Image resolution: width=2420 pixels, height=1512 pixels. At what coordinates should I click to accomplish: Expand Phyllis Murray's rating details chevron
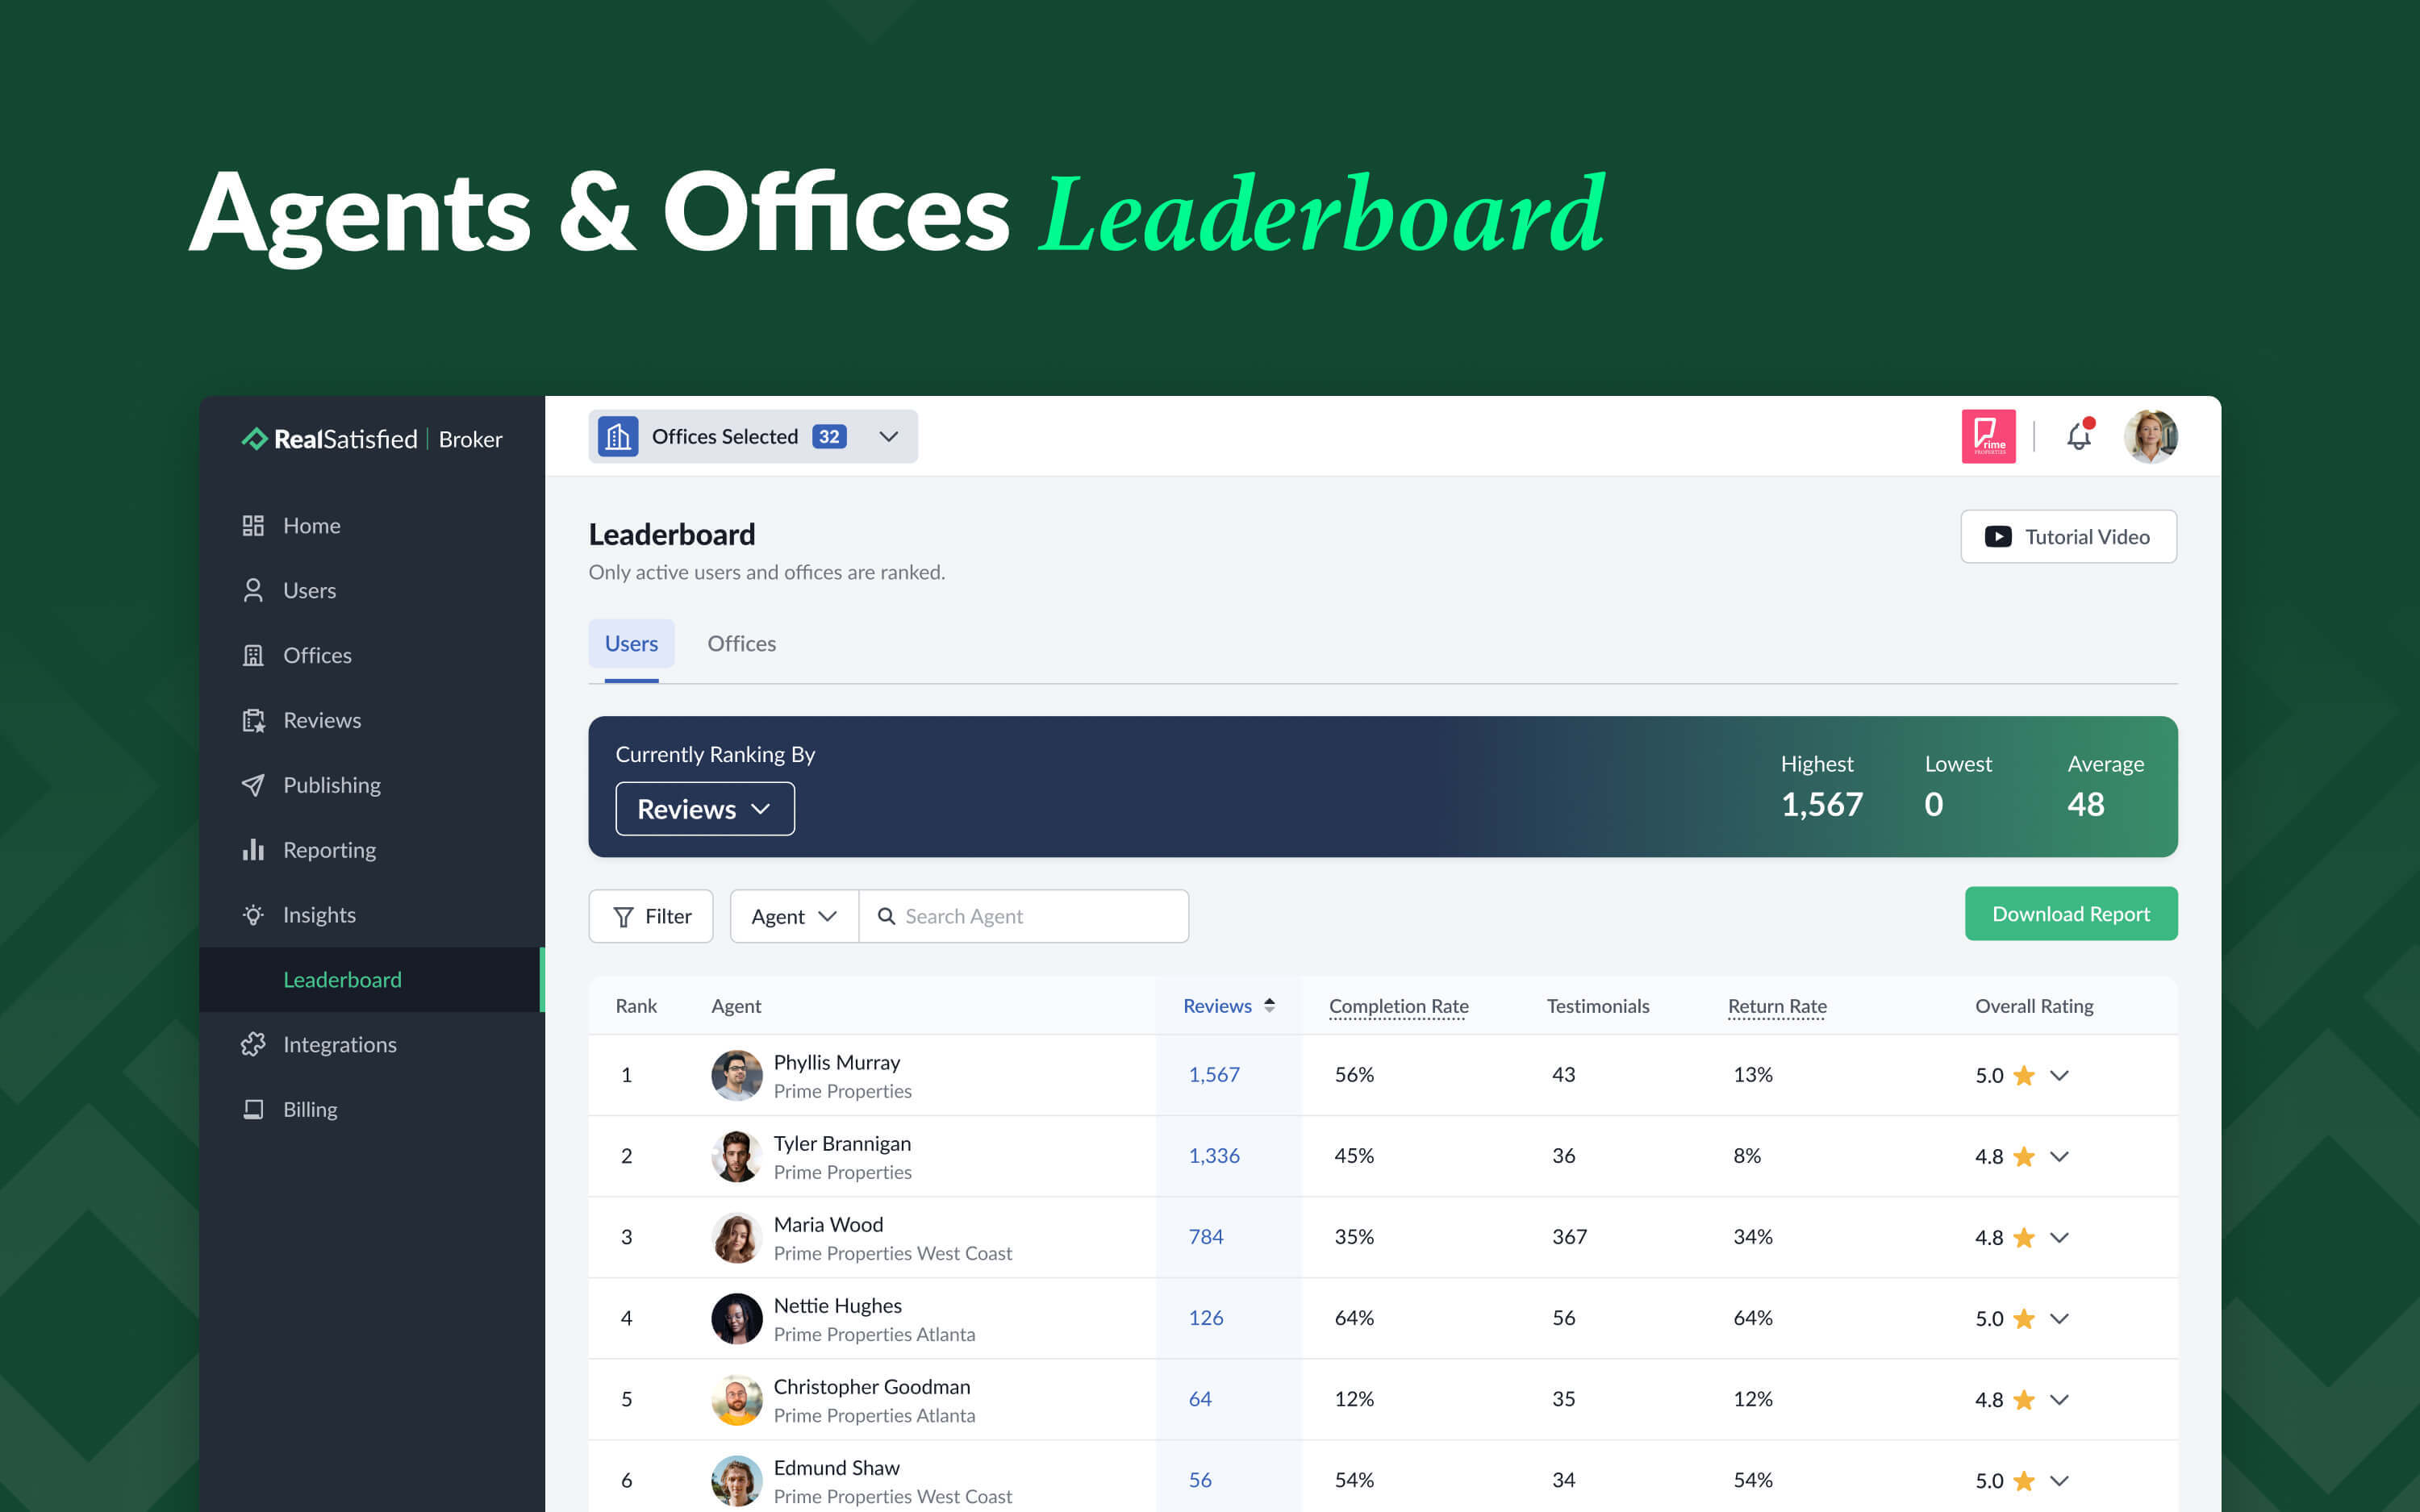click(x=2059, y=1076)
